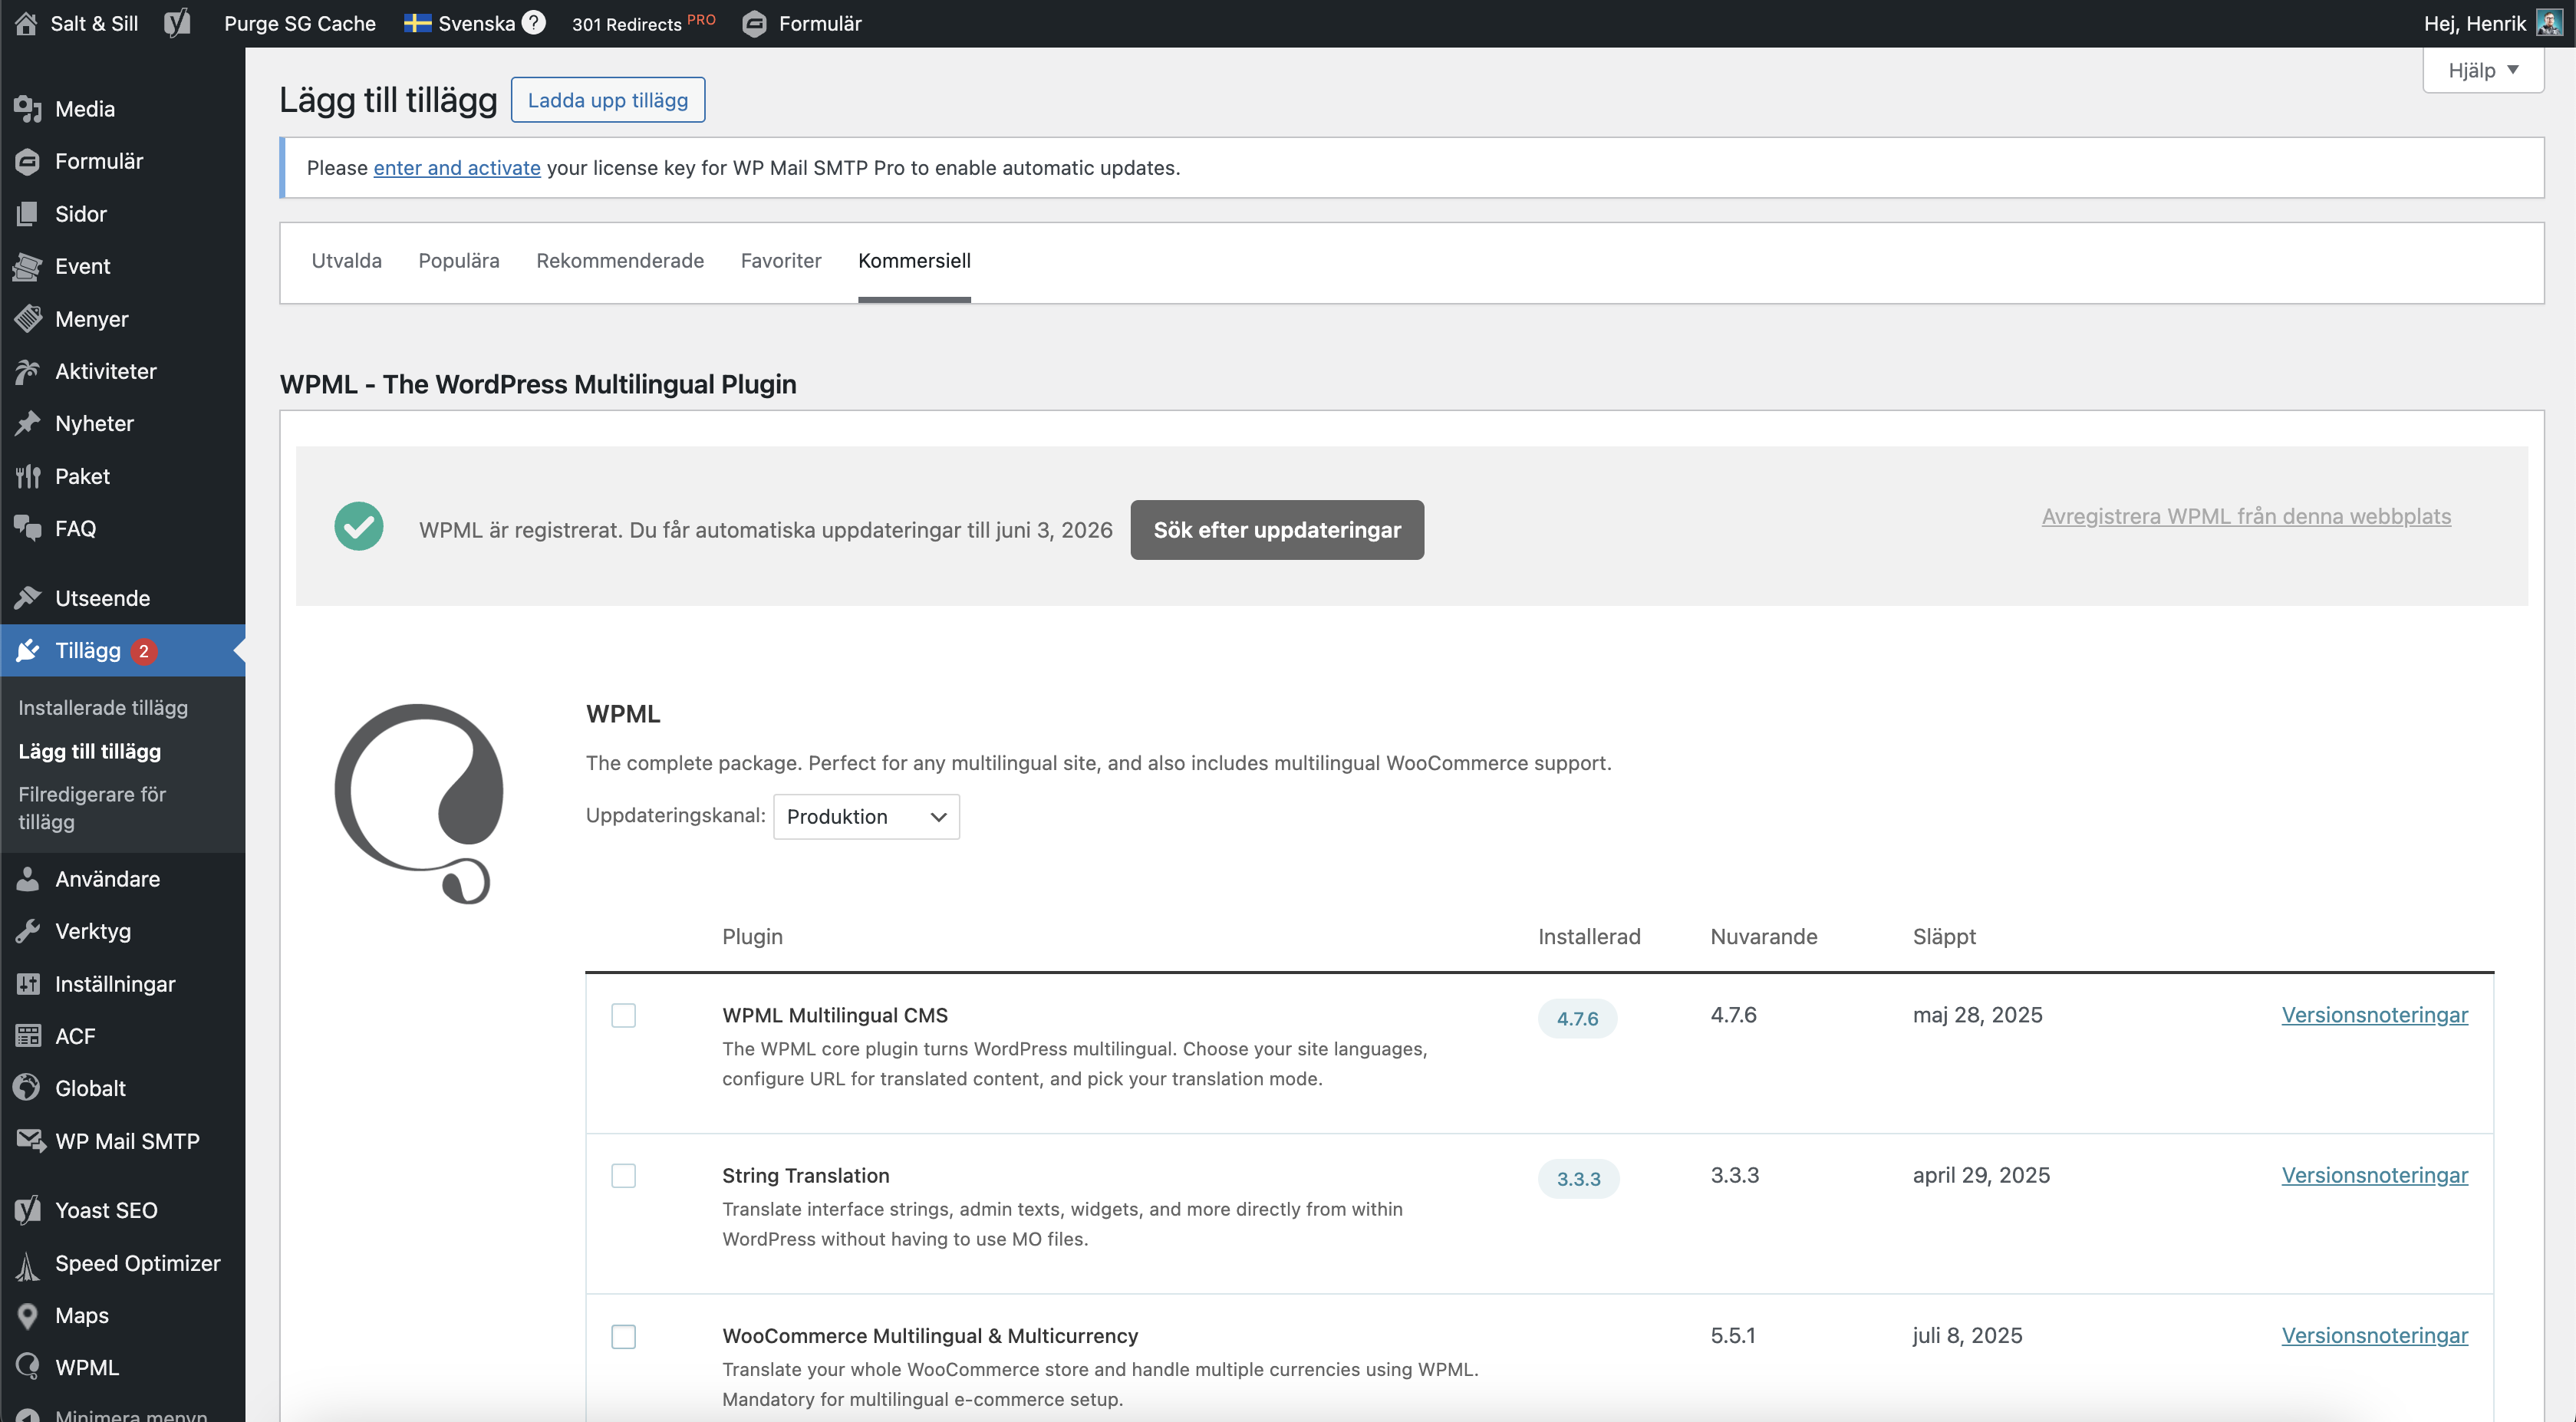The image size is (2576, 1422).
Task: Click Henrik's avatar in the admin bar
Action: [2548, 23]
